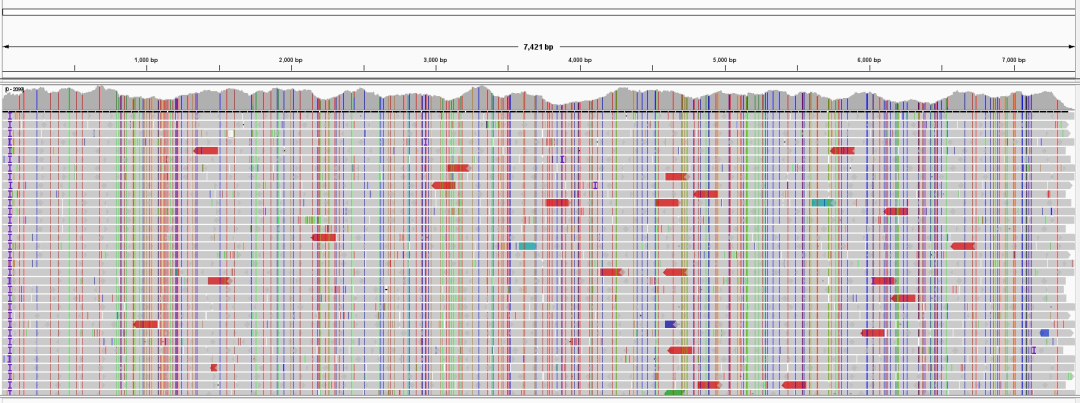Select the green read at the bottom
This screenshot has height=403, width=1080.
(x=675, y=393)
